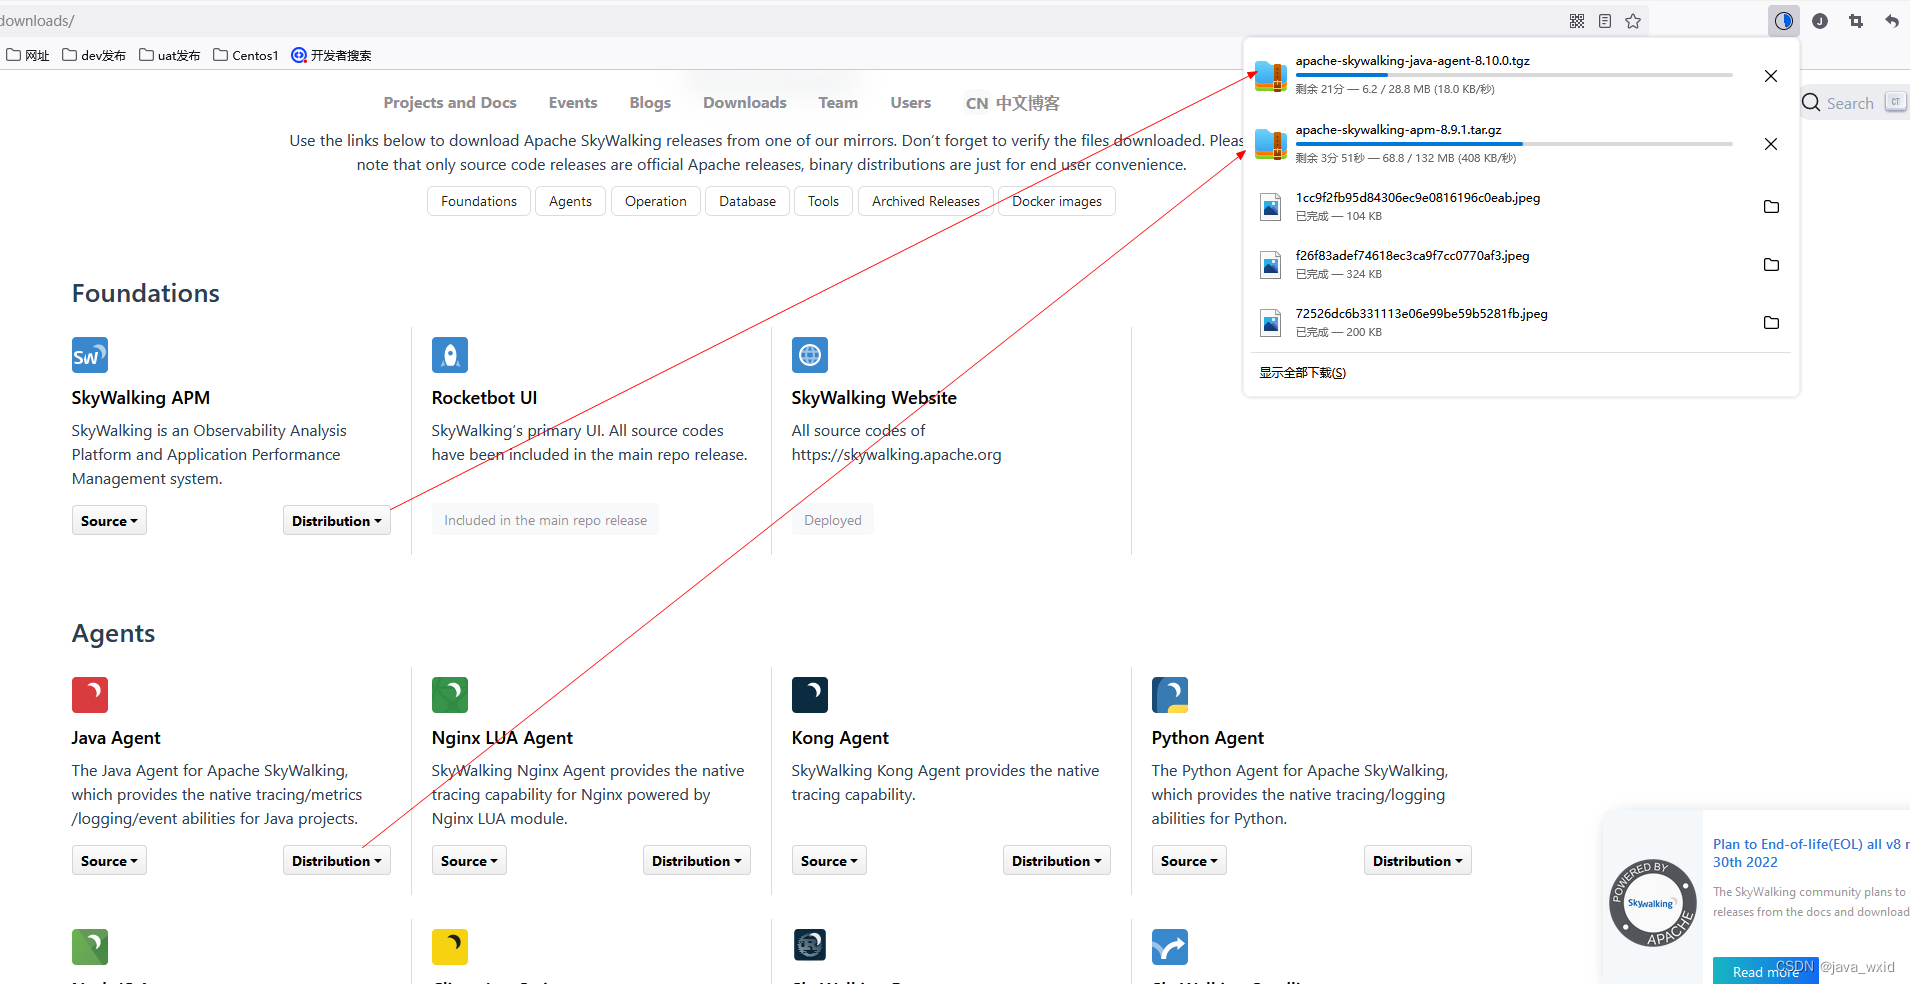Jump to the Agents section button
Screen dimensions: 1910x984
pyautogui.click(x=570, y=201)
